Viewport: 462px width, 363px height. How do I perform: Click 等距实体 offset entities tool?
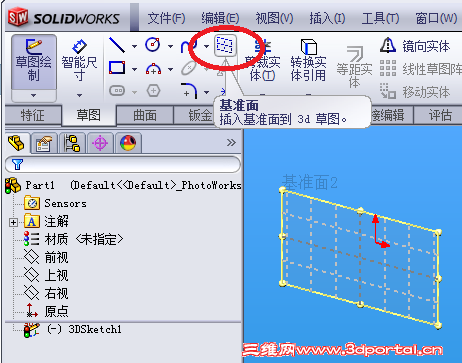(354, 68)
